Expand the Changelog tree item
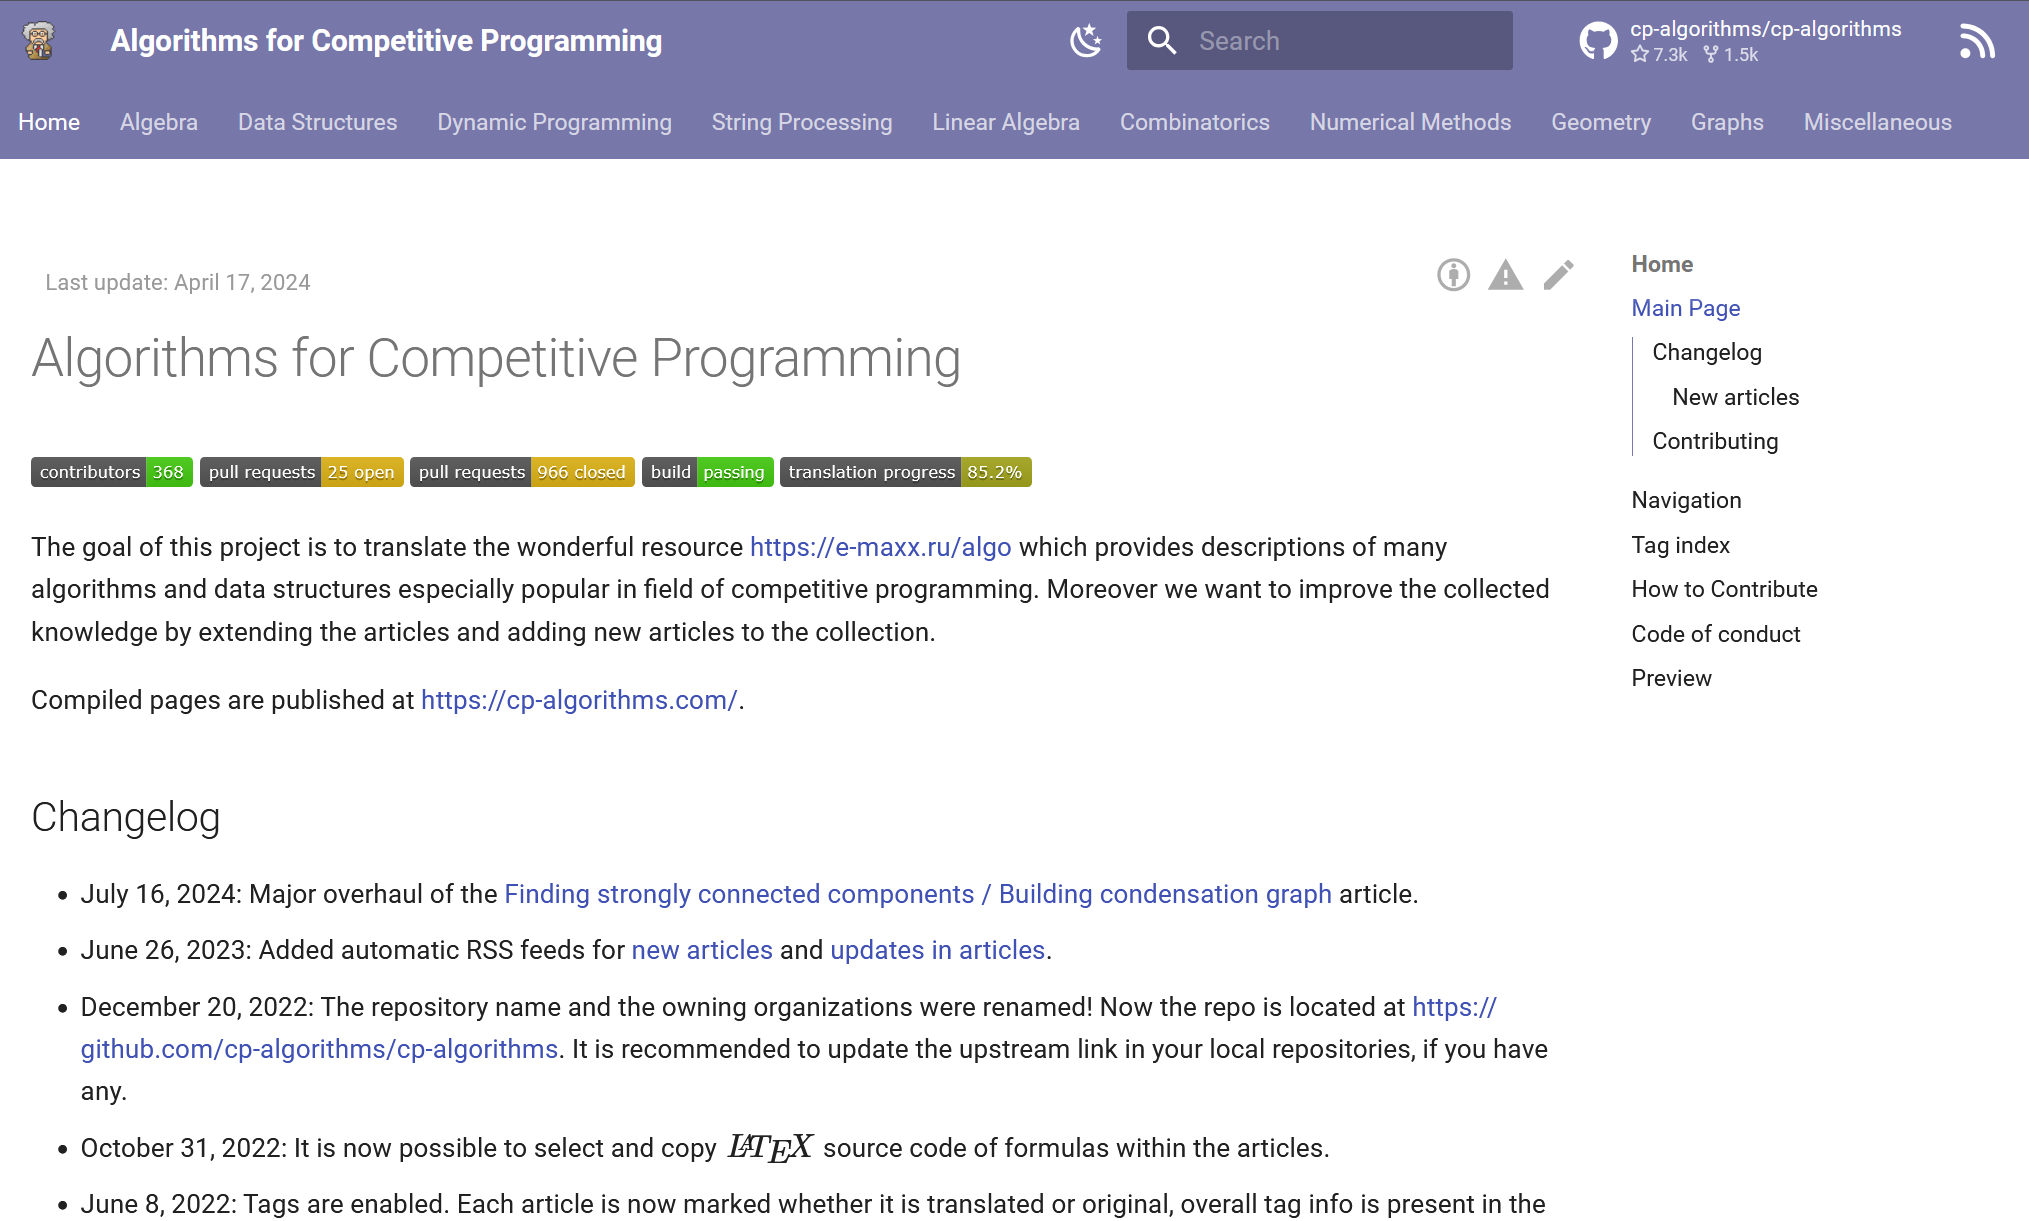This screenshot has width=2029, height=1221. [x=1706, y=352]
